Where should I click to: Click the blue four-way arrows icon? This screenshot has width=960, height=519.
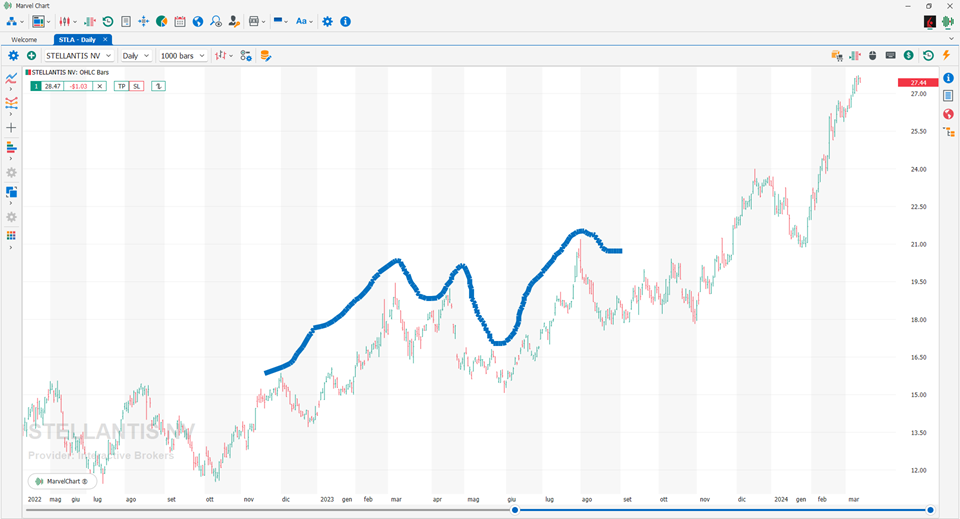(x=143, y=21)
